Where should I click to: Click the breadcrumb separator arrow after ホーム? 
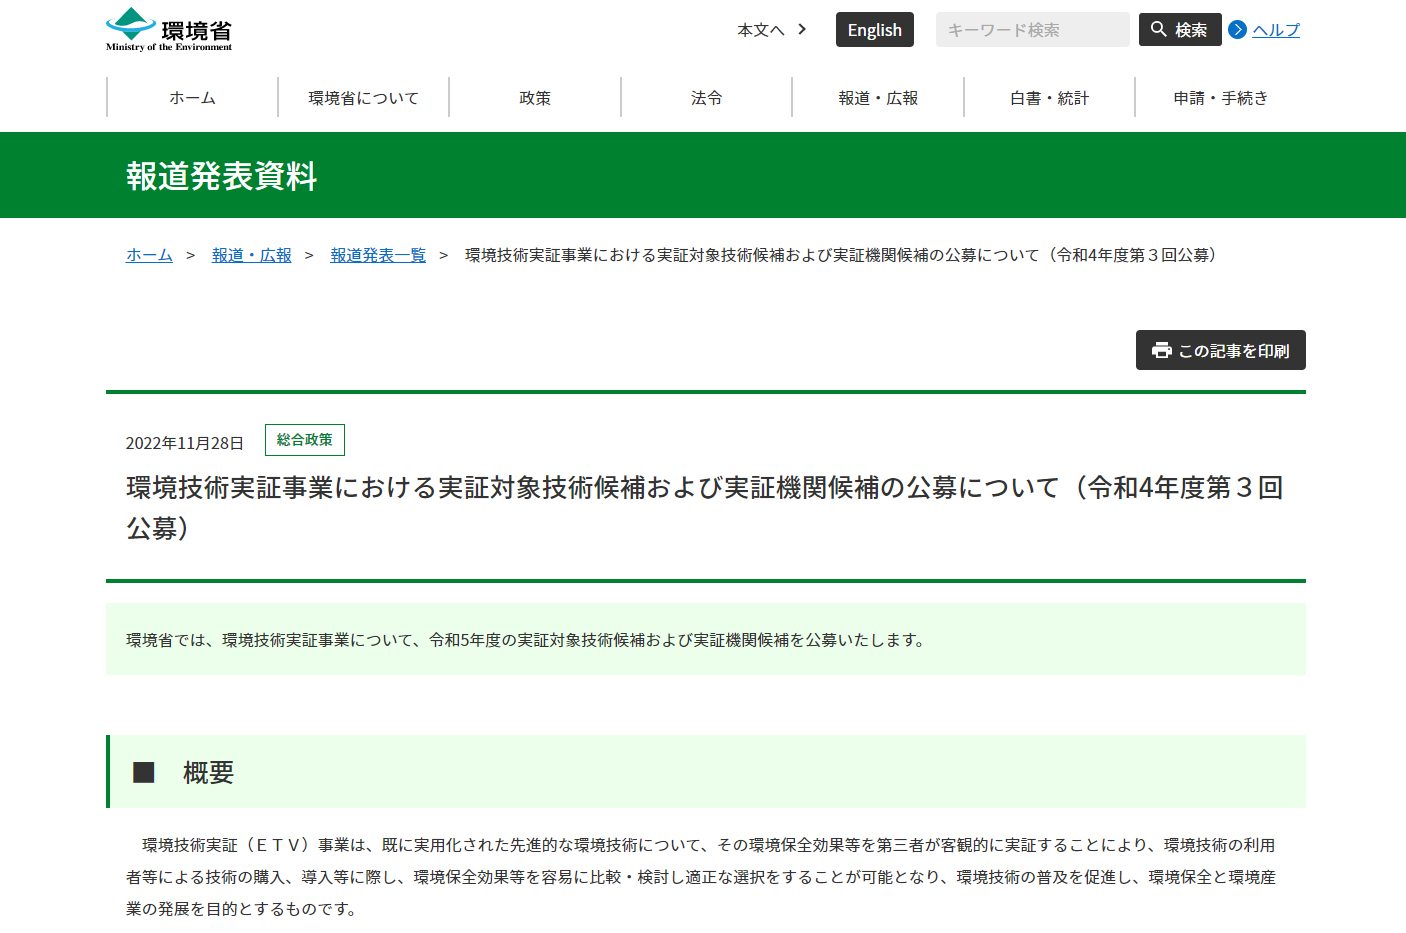(189, 255)
